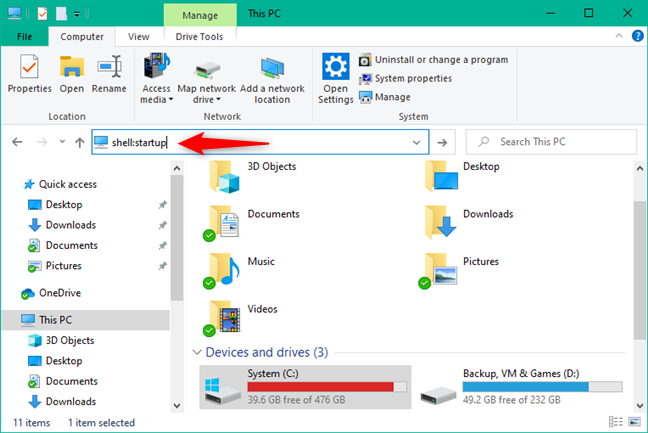Screen dimensions: 648x433
Task: Click the Forward navigation arrow
Action: click(42, 142)
